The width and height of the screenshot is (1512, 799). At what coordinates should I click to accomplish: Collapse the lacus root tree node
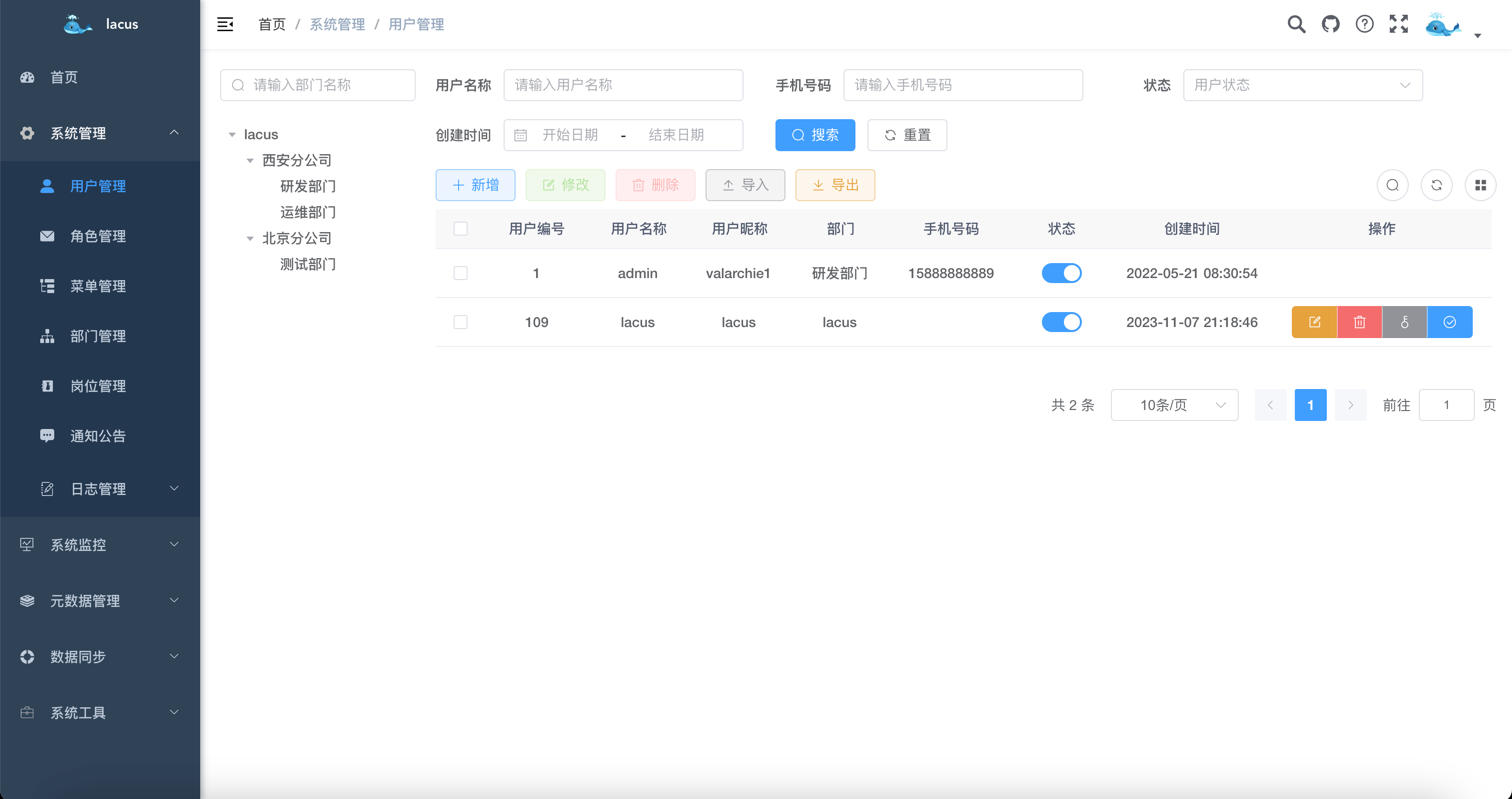[x=232, y=134]
